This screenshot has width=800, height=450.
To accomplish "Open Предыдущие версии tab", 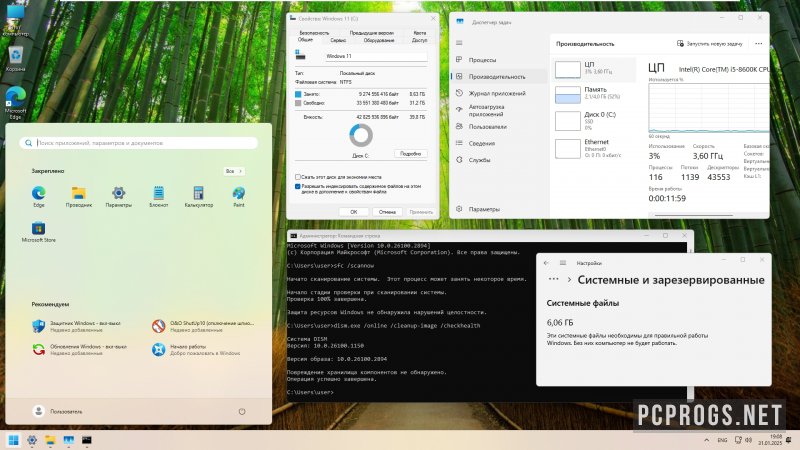I will click(371, 33).
